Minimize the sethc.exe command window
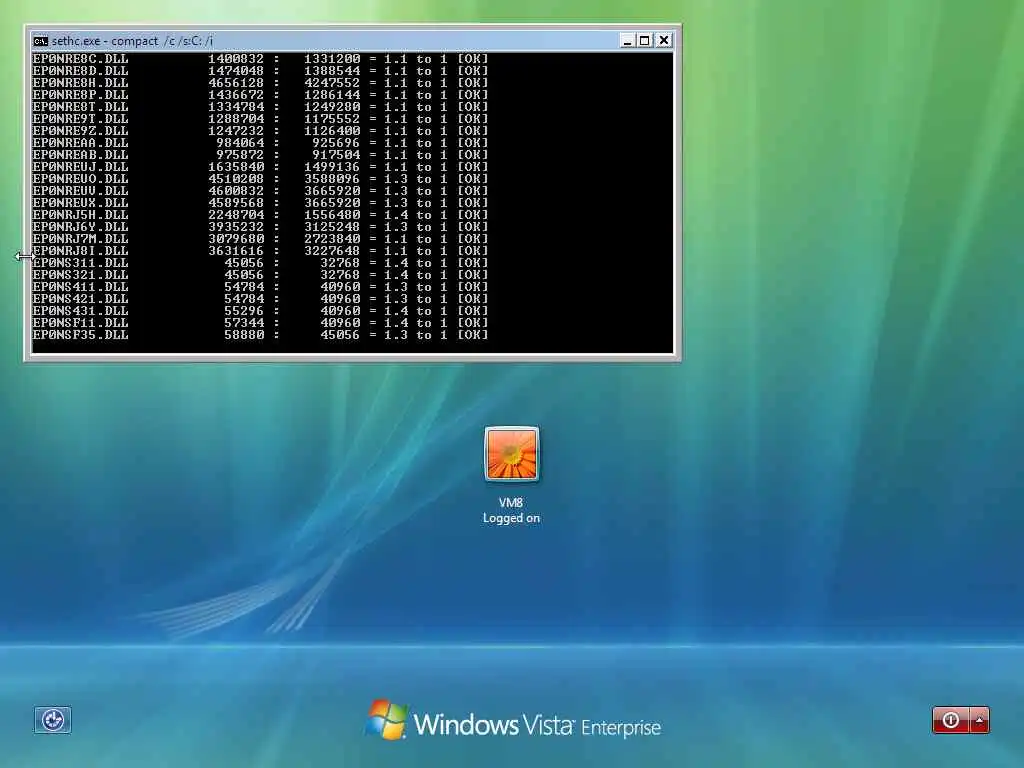 pos(627,40)
